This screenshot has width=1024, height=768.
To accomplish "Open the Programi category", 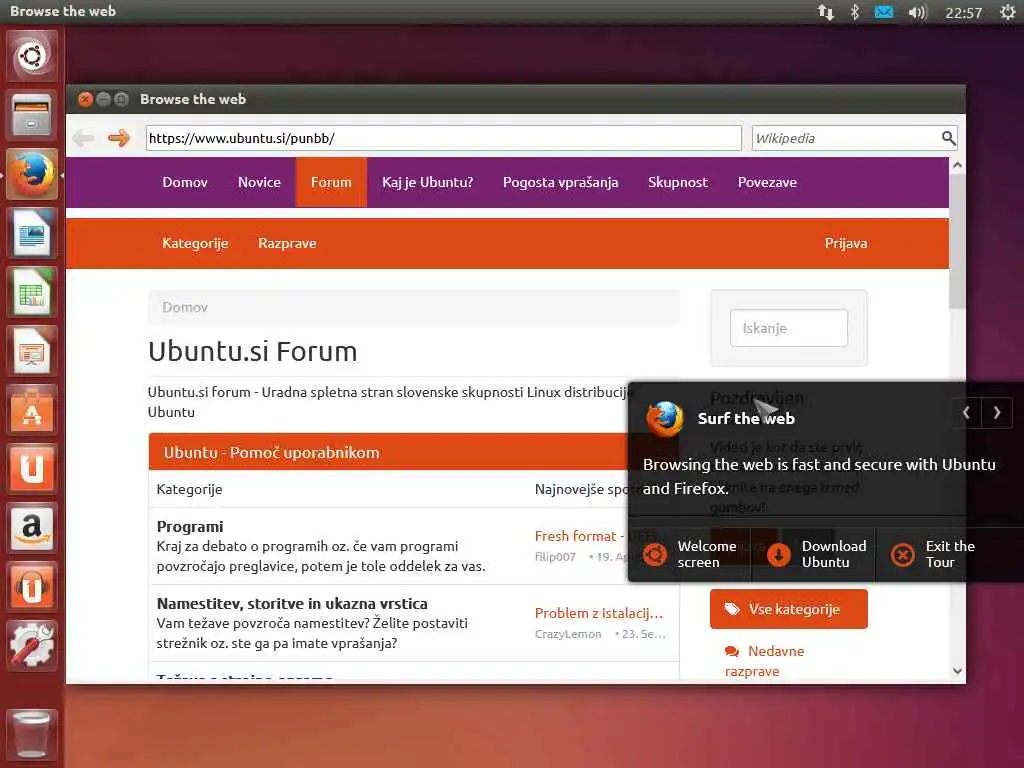I will click(x=190, y=526).
